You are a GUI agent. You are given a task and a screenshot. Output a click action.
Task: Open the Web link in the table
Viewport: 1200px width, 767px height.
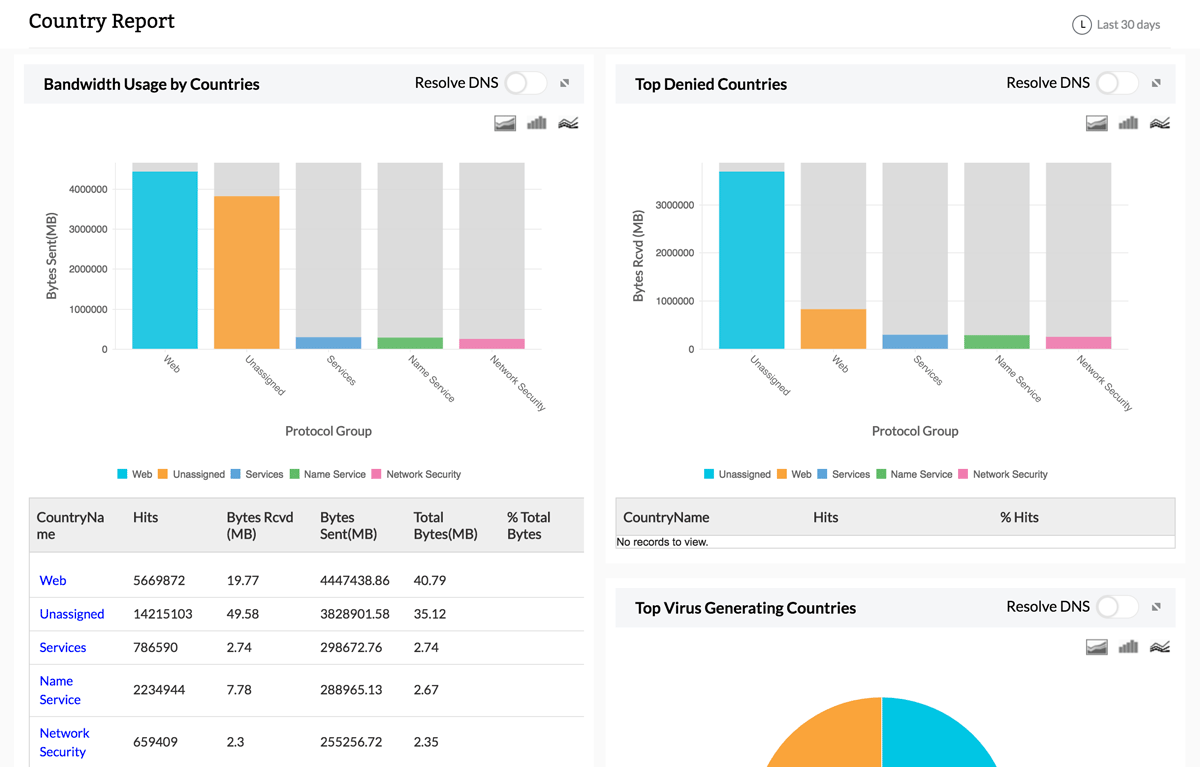point(53,580)
